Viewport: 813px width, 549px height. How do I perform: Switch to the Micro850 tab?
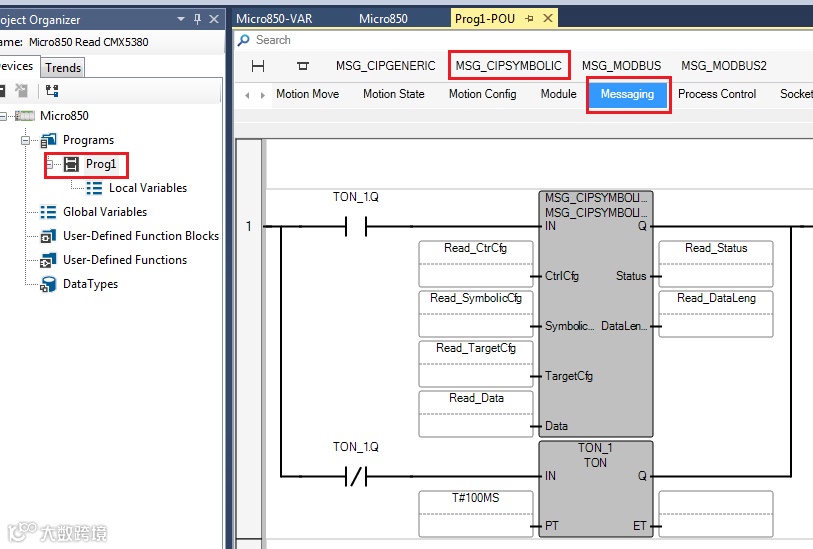tap(383, 19)
